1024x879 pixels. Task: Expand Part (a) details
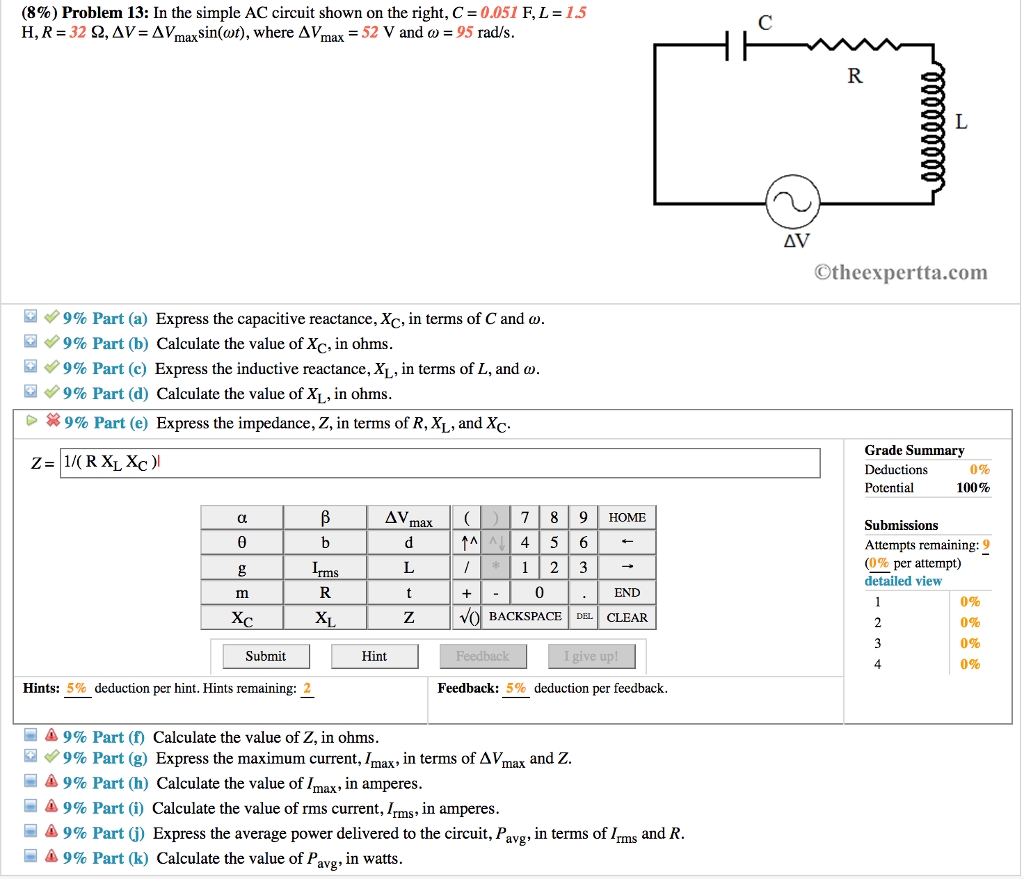click(30, 317)
